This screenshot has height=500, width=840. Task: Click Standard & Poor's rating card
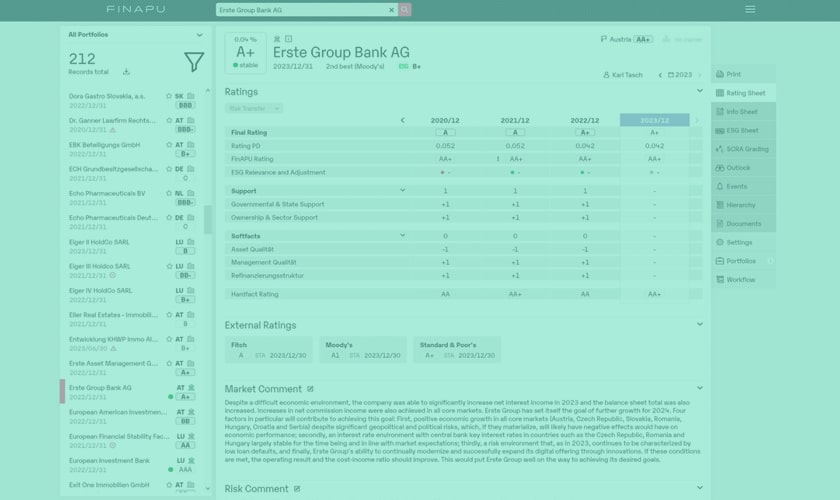458,350
